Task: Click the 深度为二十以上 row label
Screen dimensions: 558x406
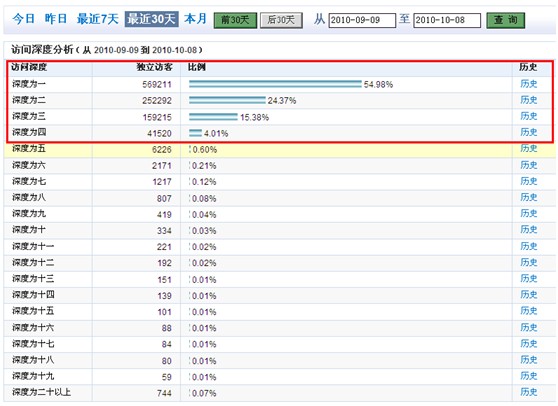Action: point(42,392)
